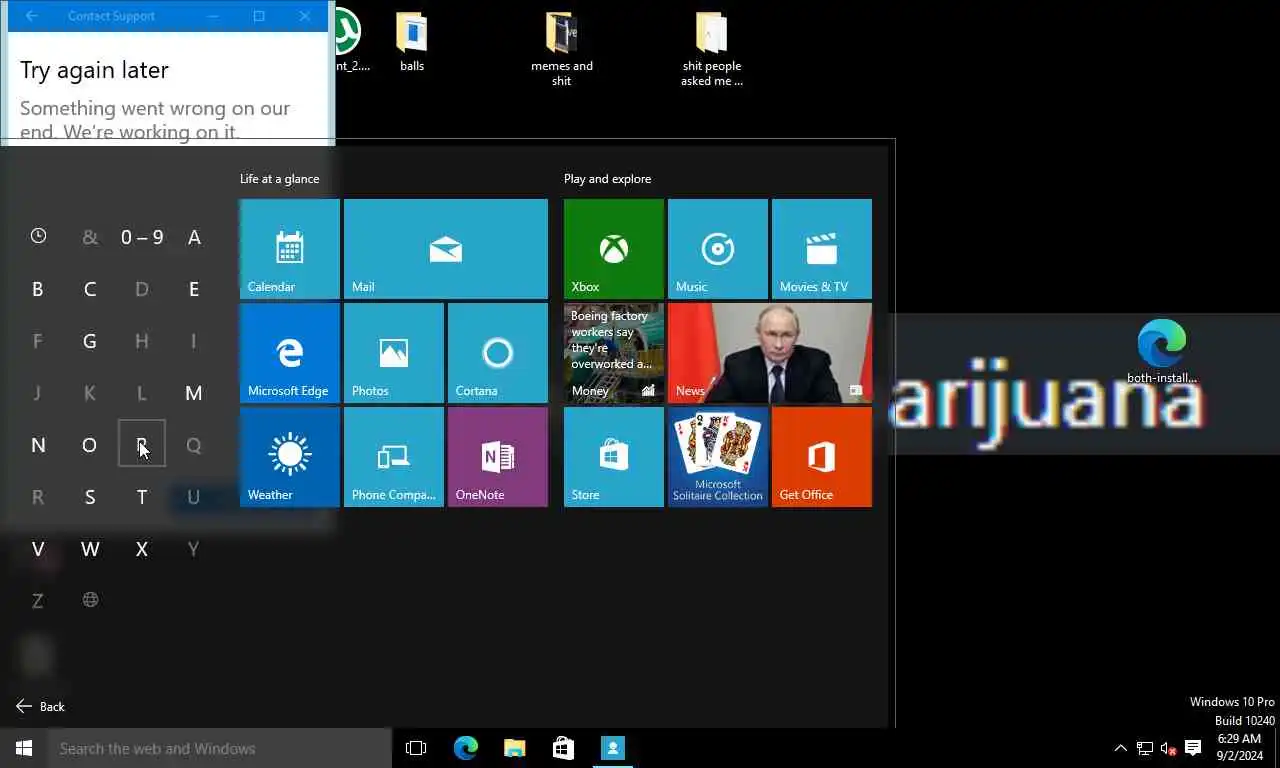The width and height of the screenshot is (1280, 768).
Task: Open the Music tile
Action: (718, 249)
